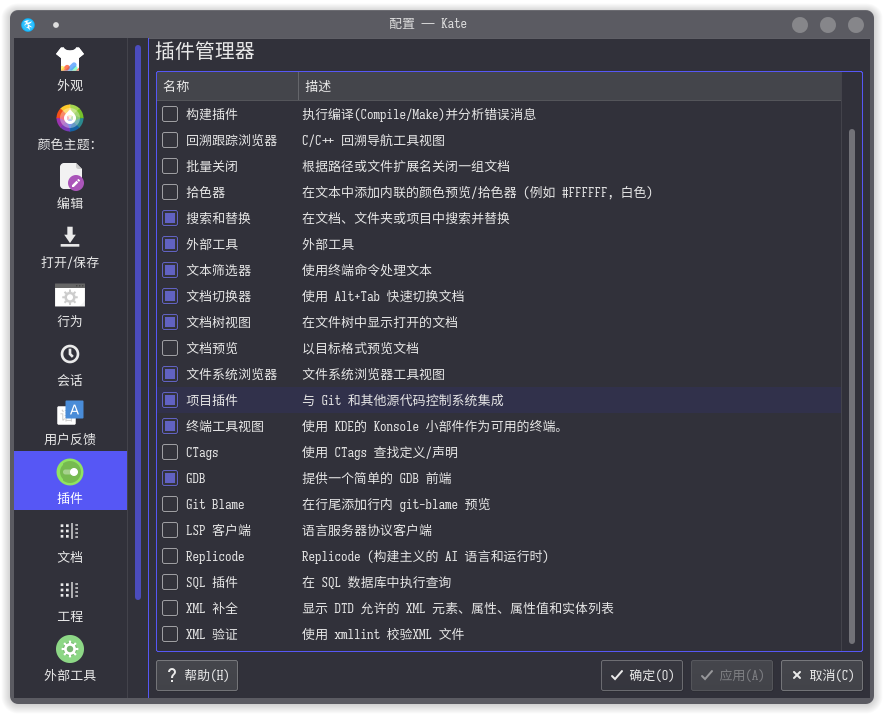Check the 拾色器 color picker plugin

point(170,192)
